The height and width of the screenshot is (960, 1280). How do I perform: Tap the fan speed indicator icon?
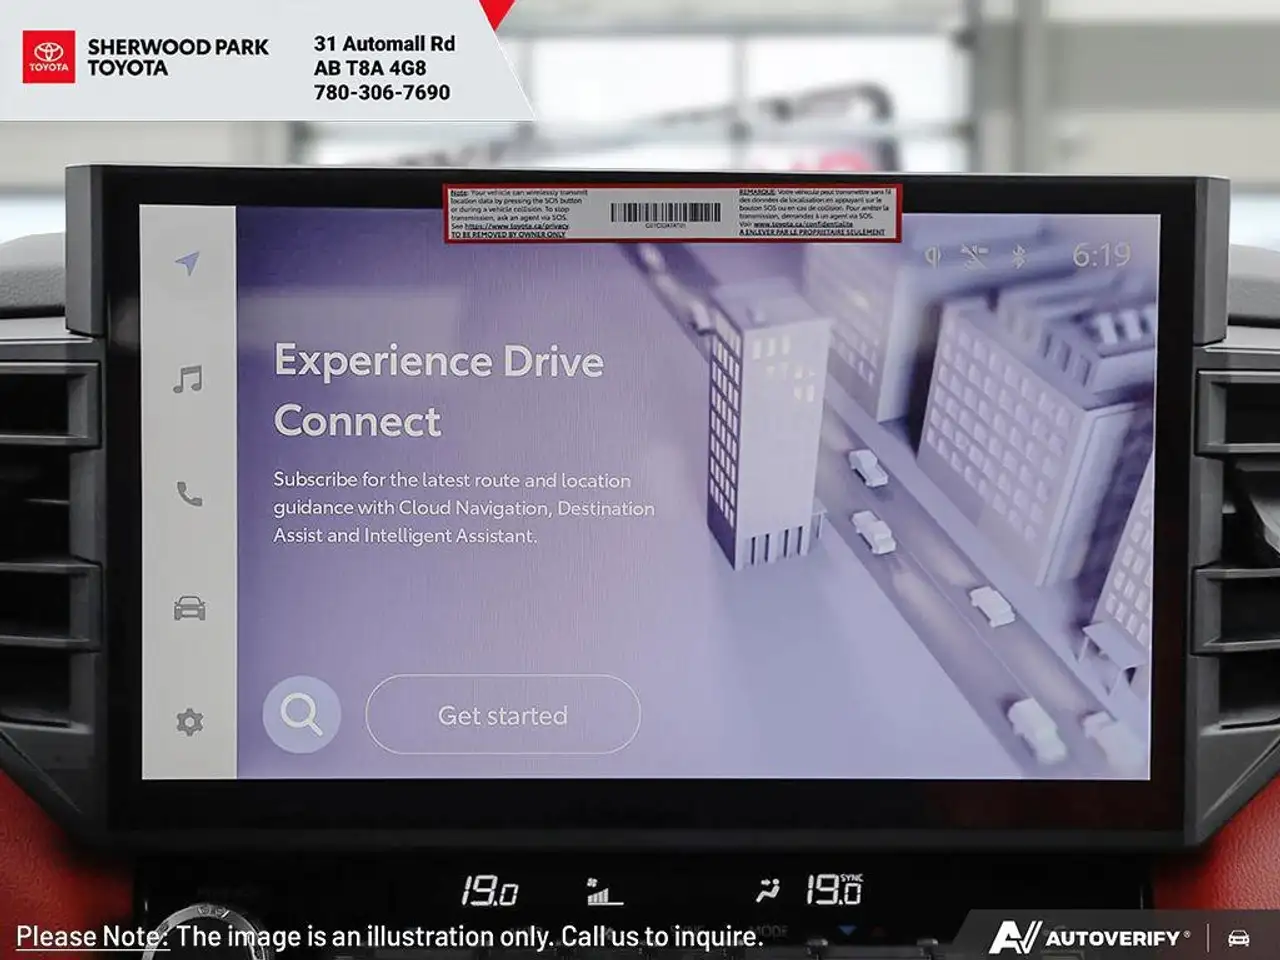tap(604, 890)
